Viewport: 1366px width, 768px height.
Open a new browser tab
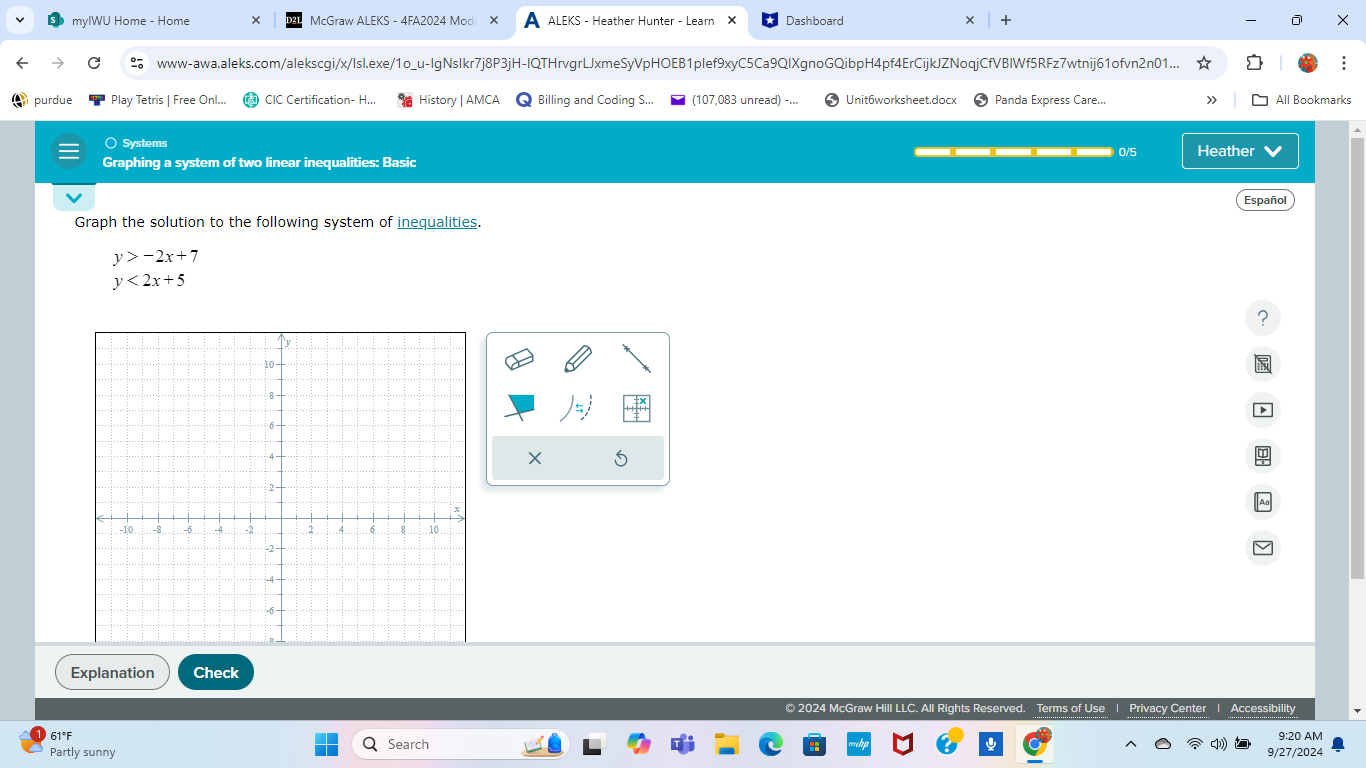pos(1006,20)
